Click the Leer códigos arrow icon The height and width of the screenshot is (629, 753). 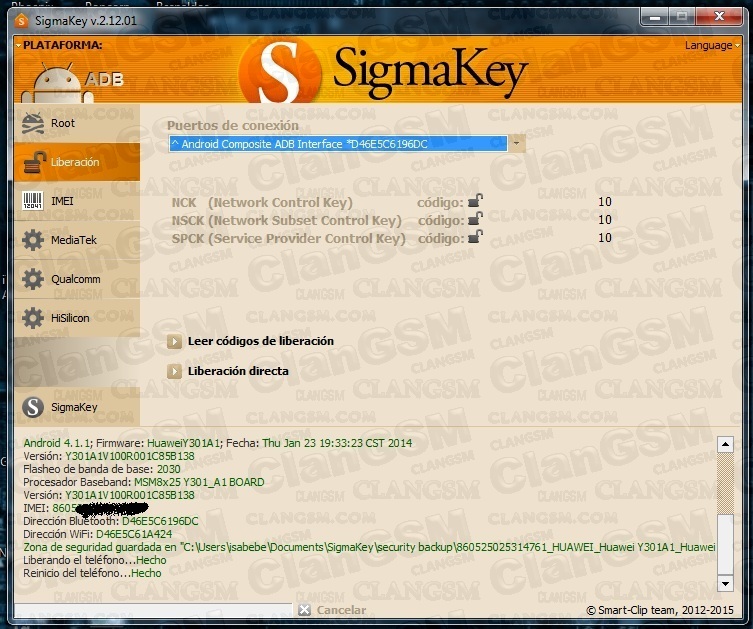click(174, 342)
